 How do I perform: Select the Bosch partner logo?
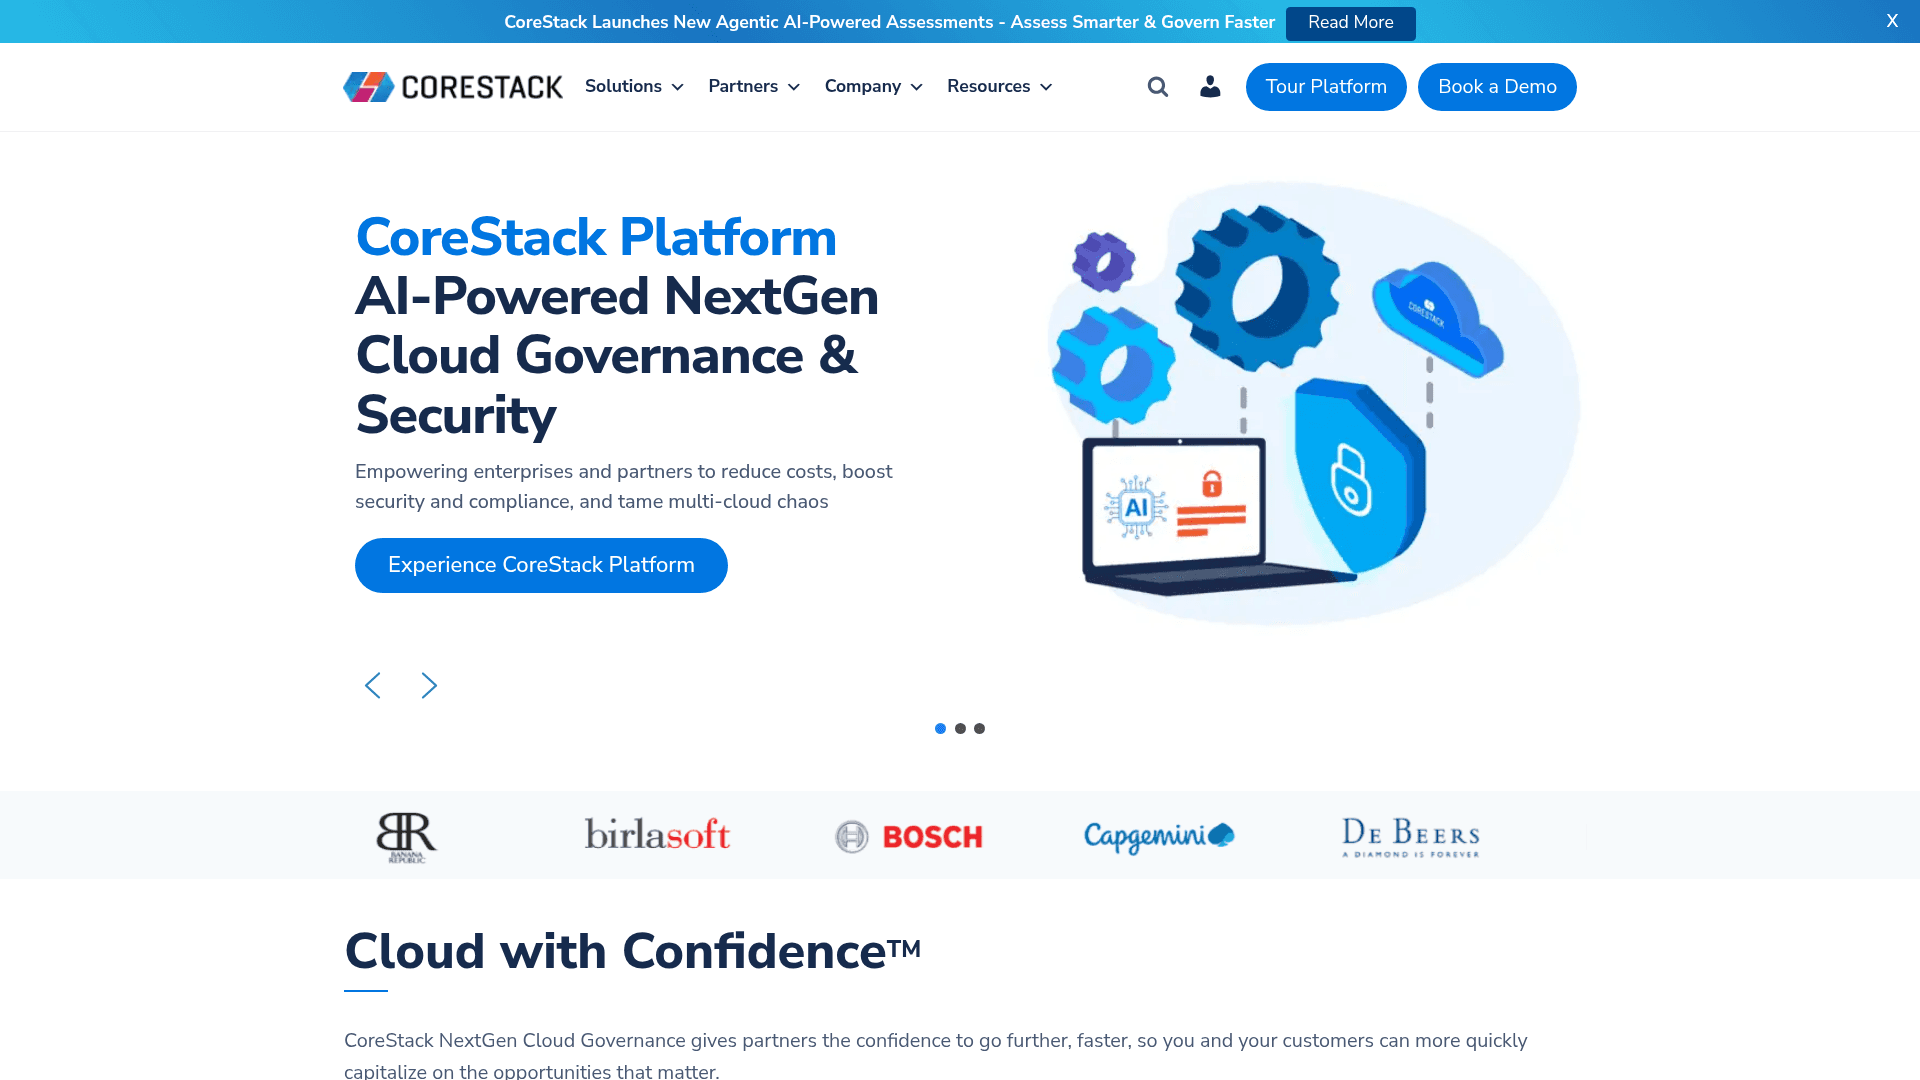pos(908,836)
